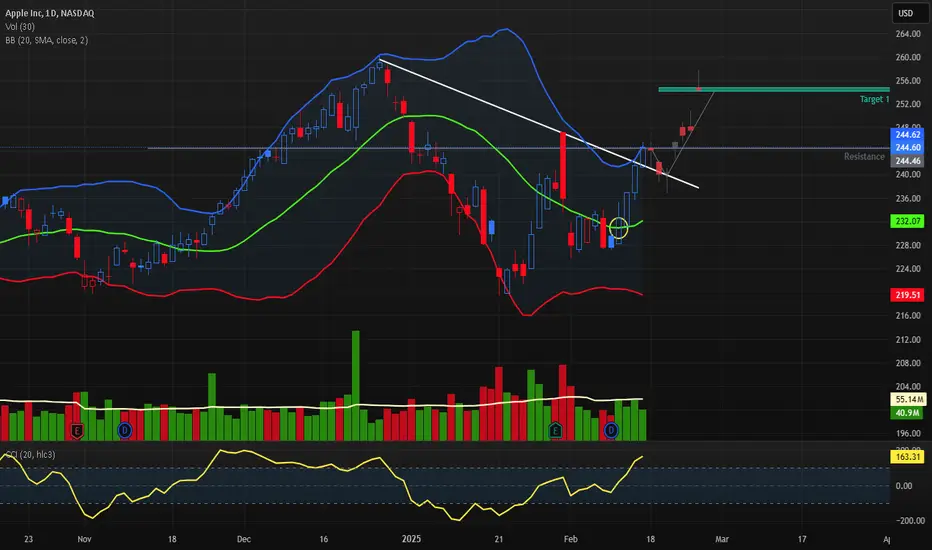
Task: Click the green 232.07 basis value label
Action: pos(908,221)
